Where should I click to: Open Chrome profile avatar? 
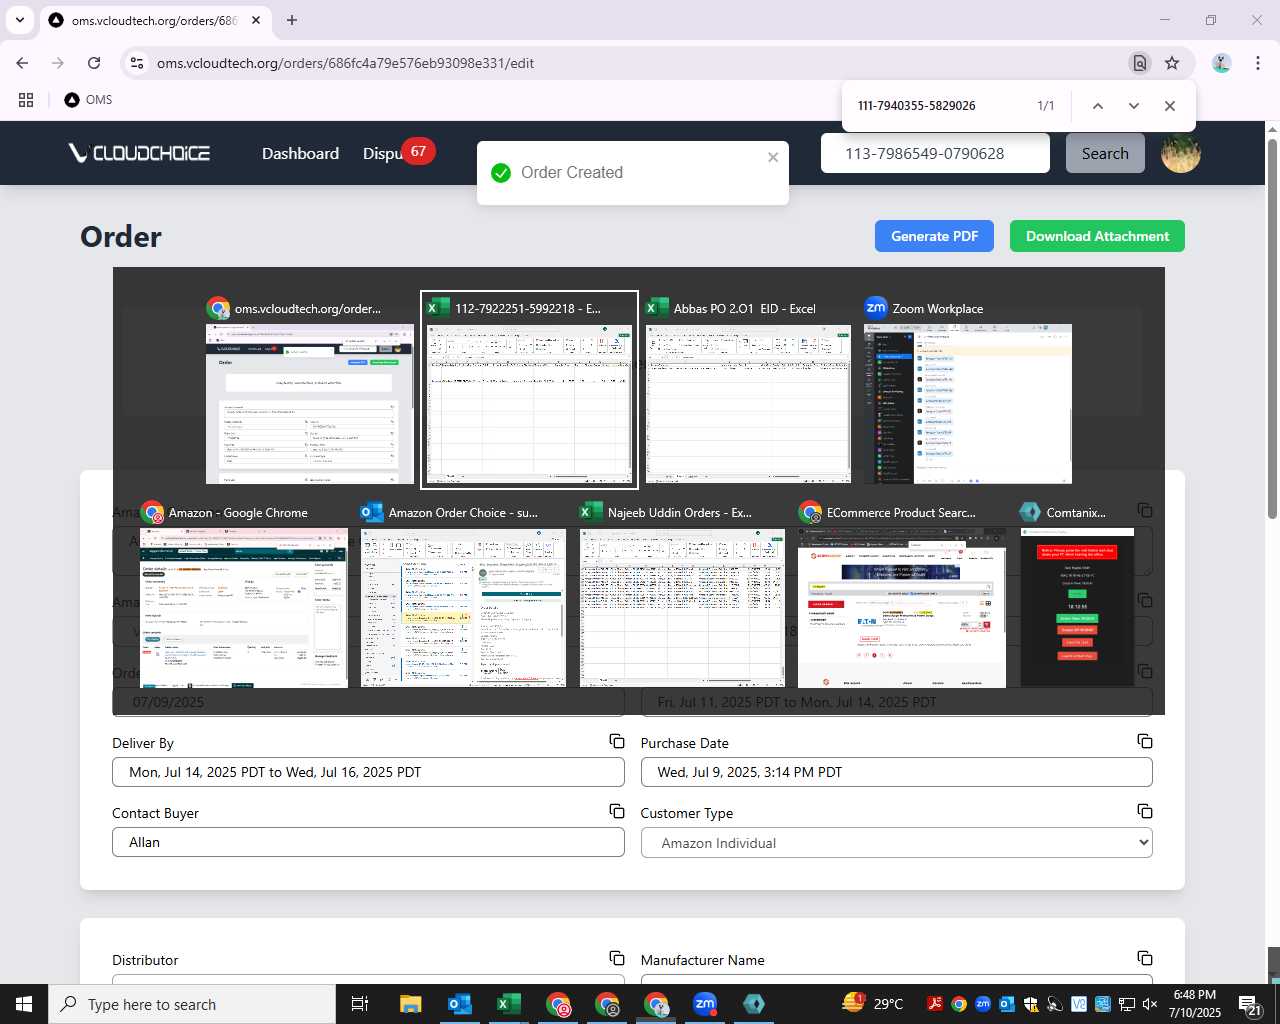click(1221, 63)
